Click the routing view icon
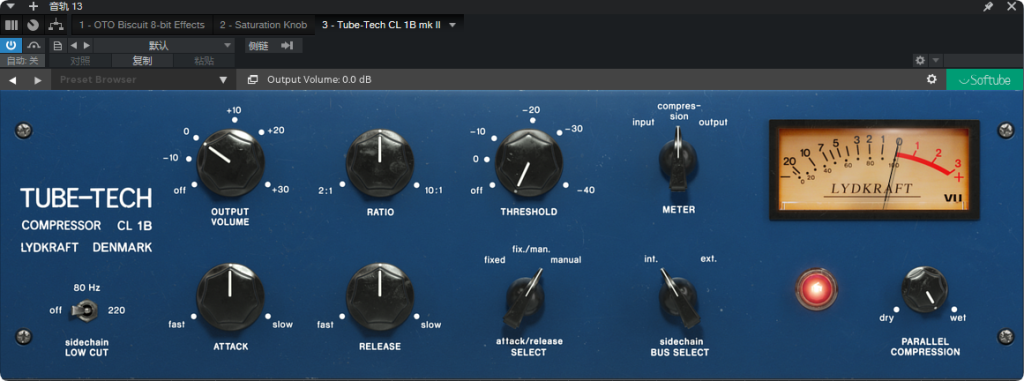This screenshot has width=1024, height=381. [56, 25]
